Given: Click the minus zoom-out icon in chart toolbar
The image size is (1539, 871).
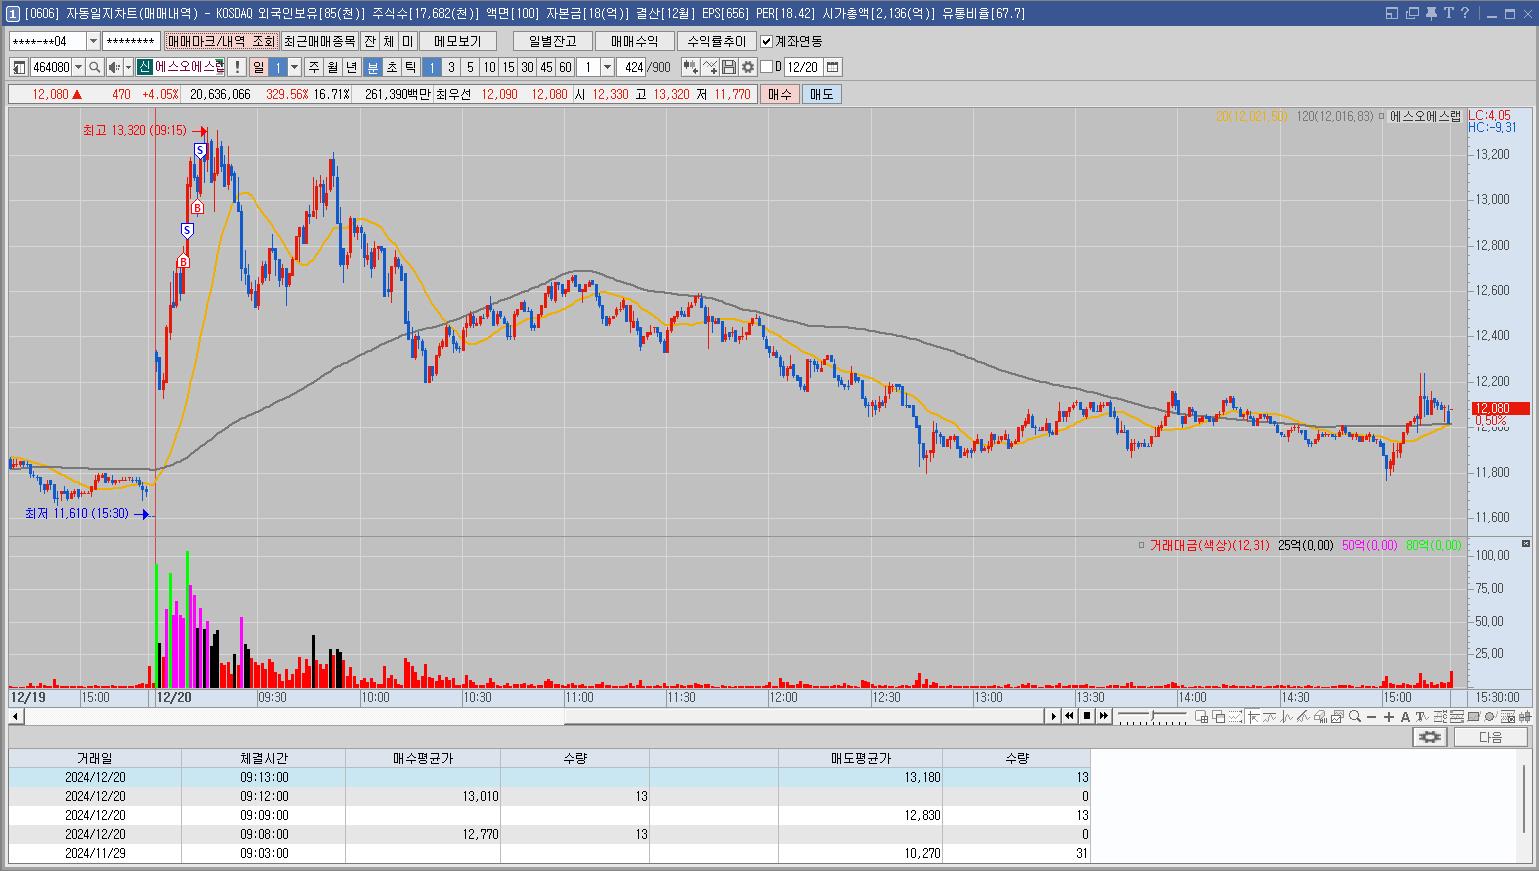Looking at the screenshot, I should (1371, 716).
